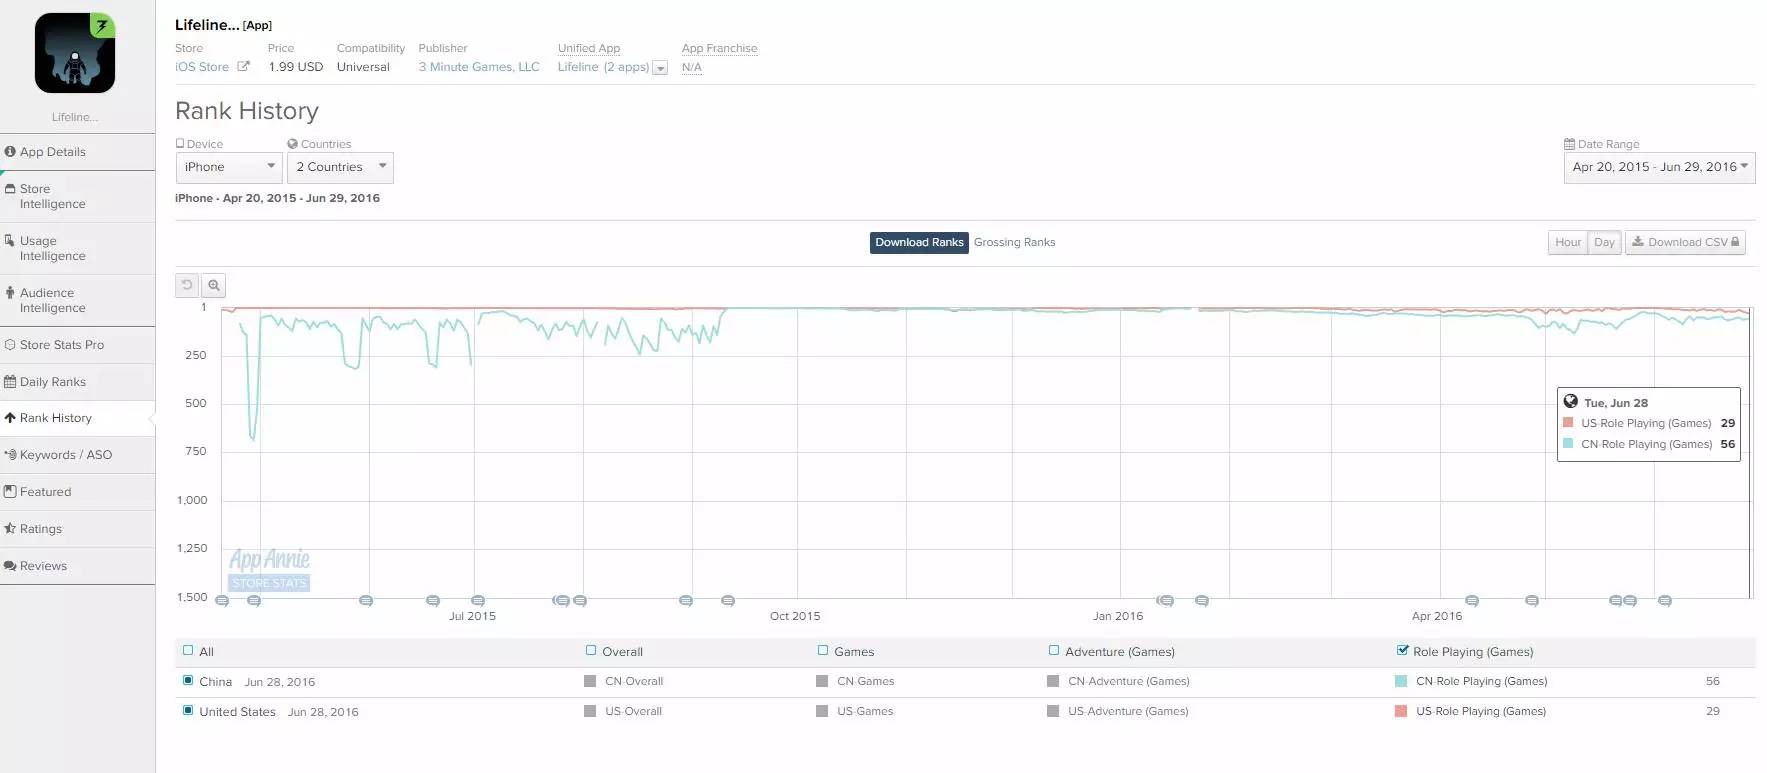This screenshot has height=773, width=1767.
Task: Switch to the Grossing Ranks tab
Action: tap(1014, 243)
